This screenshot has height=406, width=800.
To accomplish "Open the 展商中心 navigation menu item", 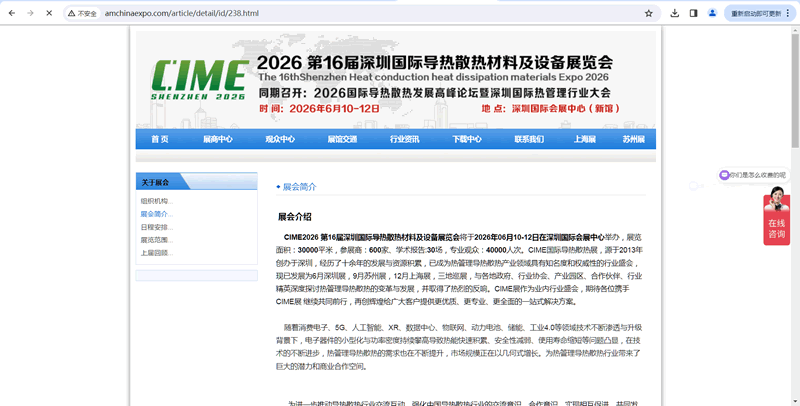I will pyautogui.click(x=218, y=139).
